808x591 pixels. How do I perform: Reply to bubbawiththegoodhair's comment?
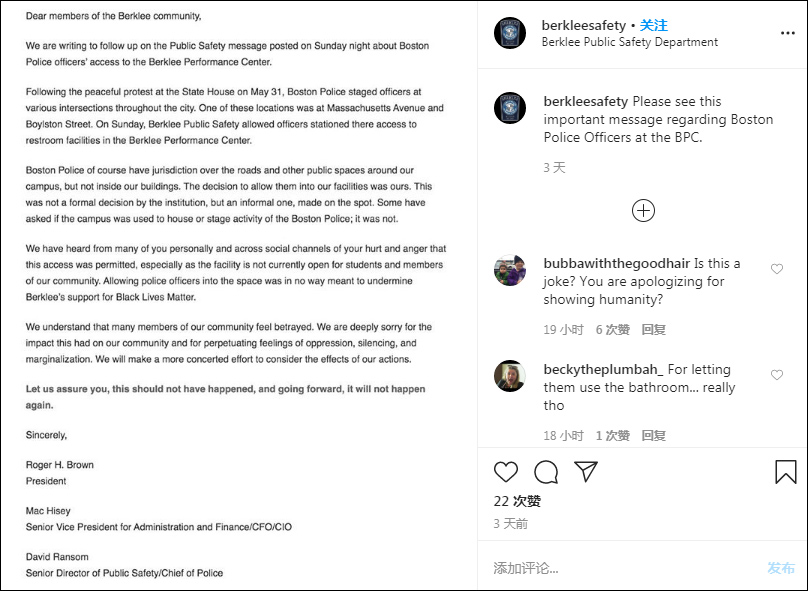(x=653, y=329)
